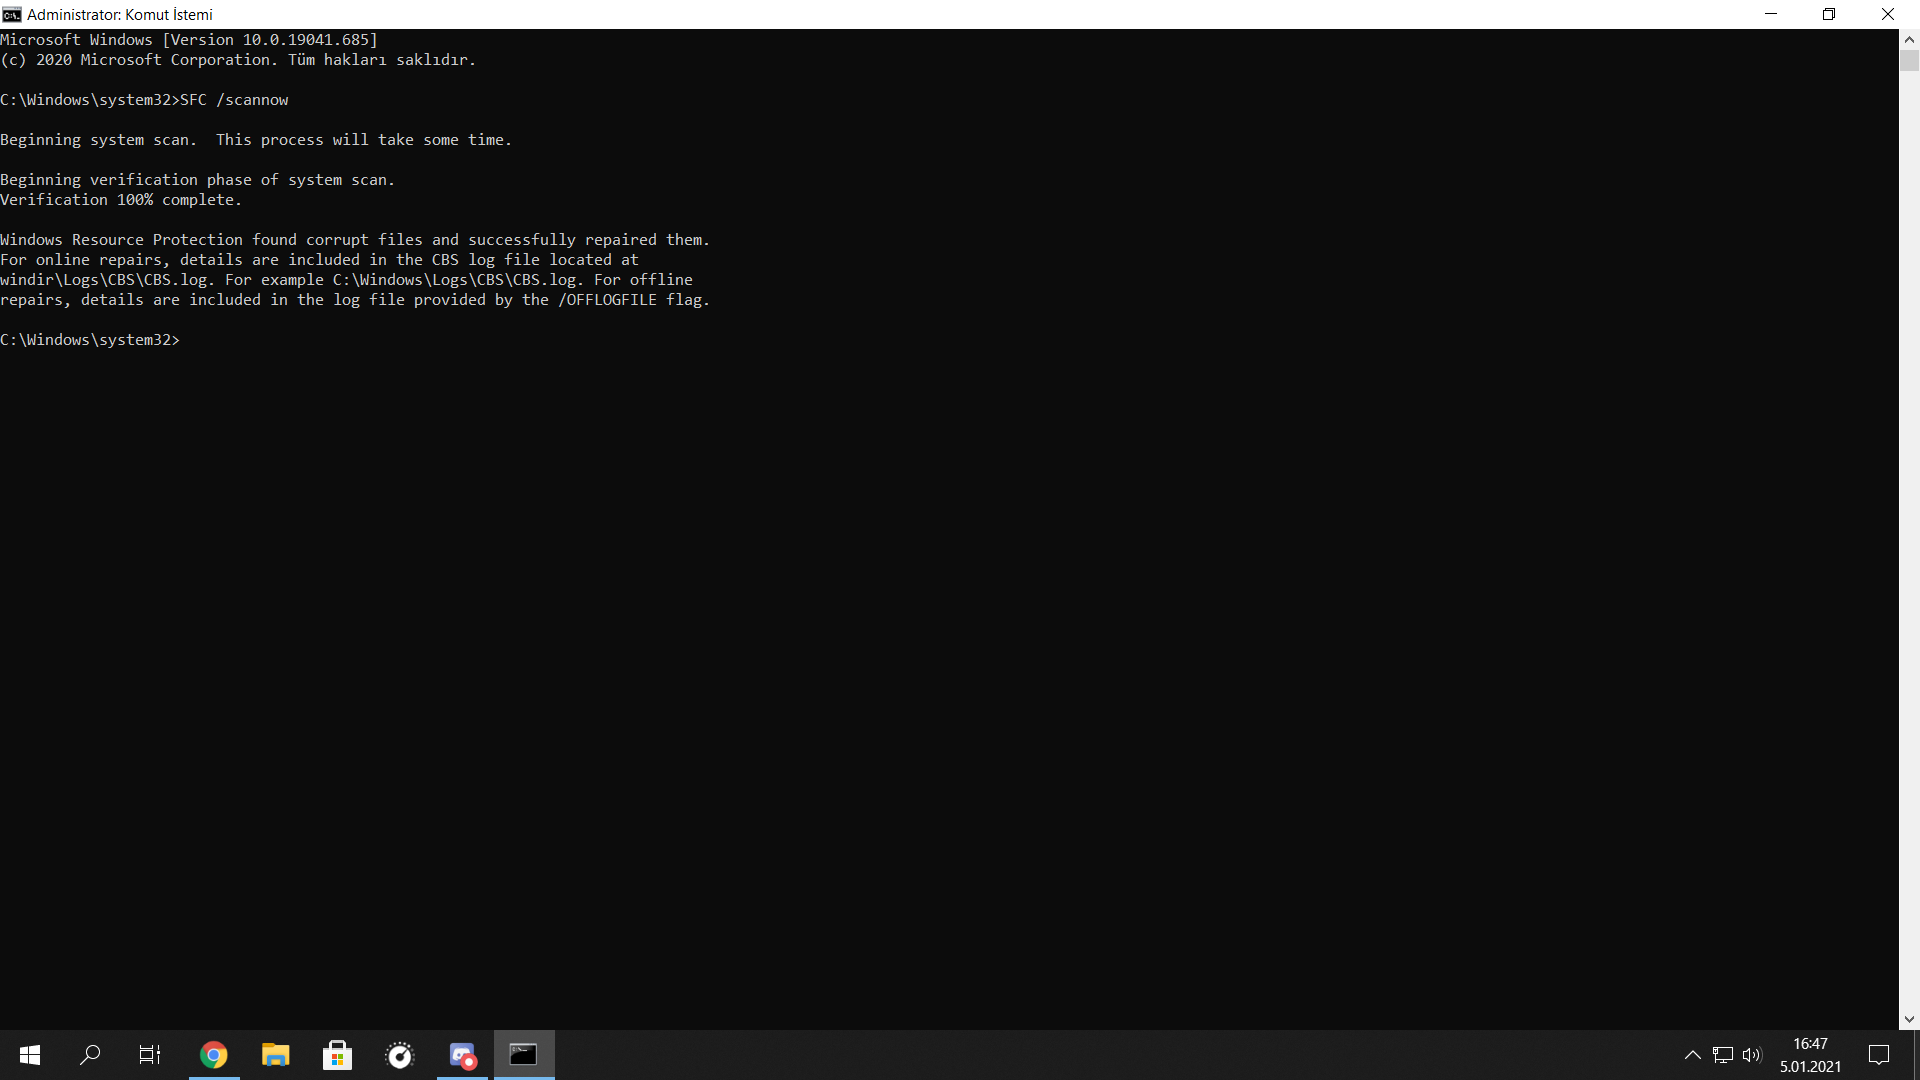This screenshot has width=1920, height=1080.
Task: Click the taskbar Search magnifier icon
Action: click(x=90, y=1055)
